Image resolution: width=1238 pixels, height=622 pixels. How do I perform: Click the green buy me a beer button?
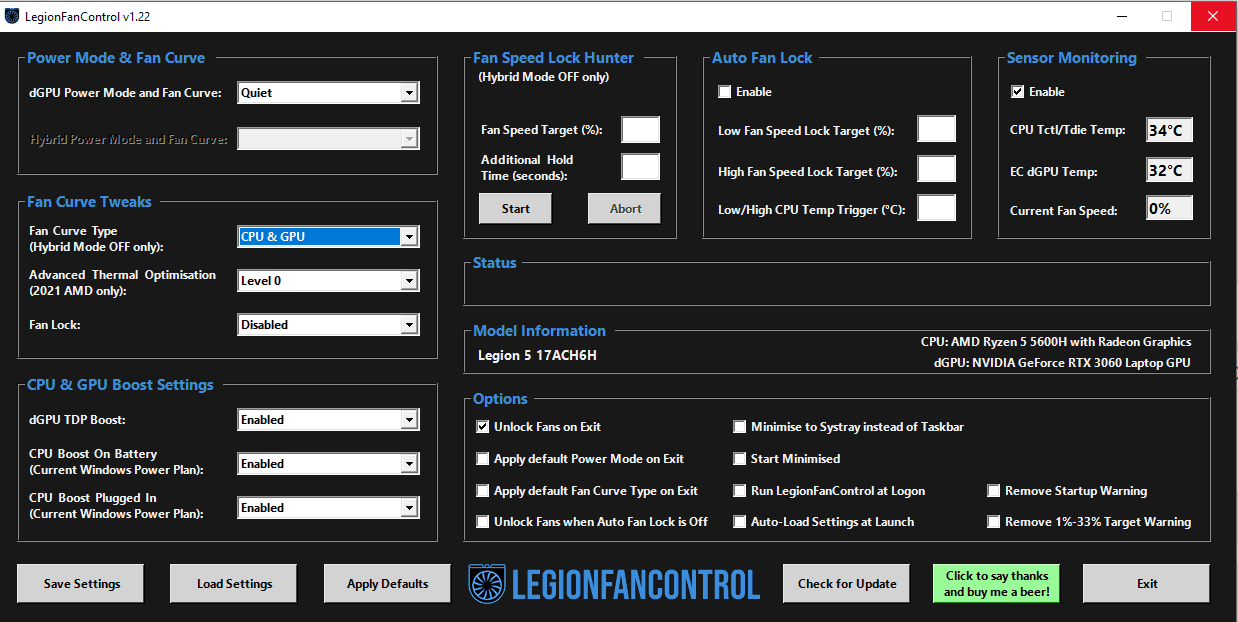click(x=997, y=584)
